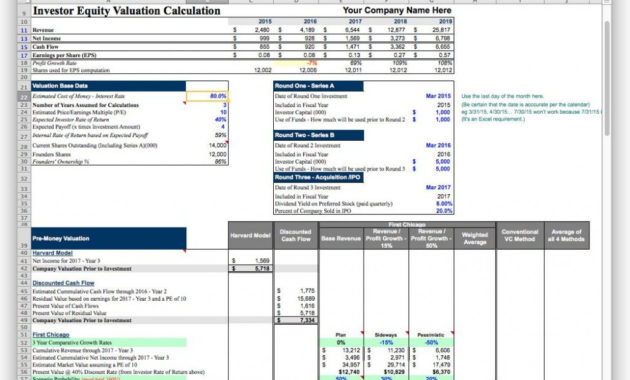Select the 'Pre-Money Valuation' header cell
This screenshot has height=380, width=630.
(x=108, y=239)
